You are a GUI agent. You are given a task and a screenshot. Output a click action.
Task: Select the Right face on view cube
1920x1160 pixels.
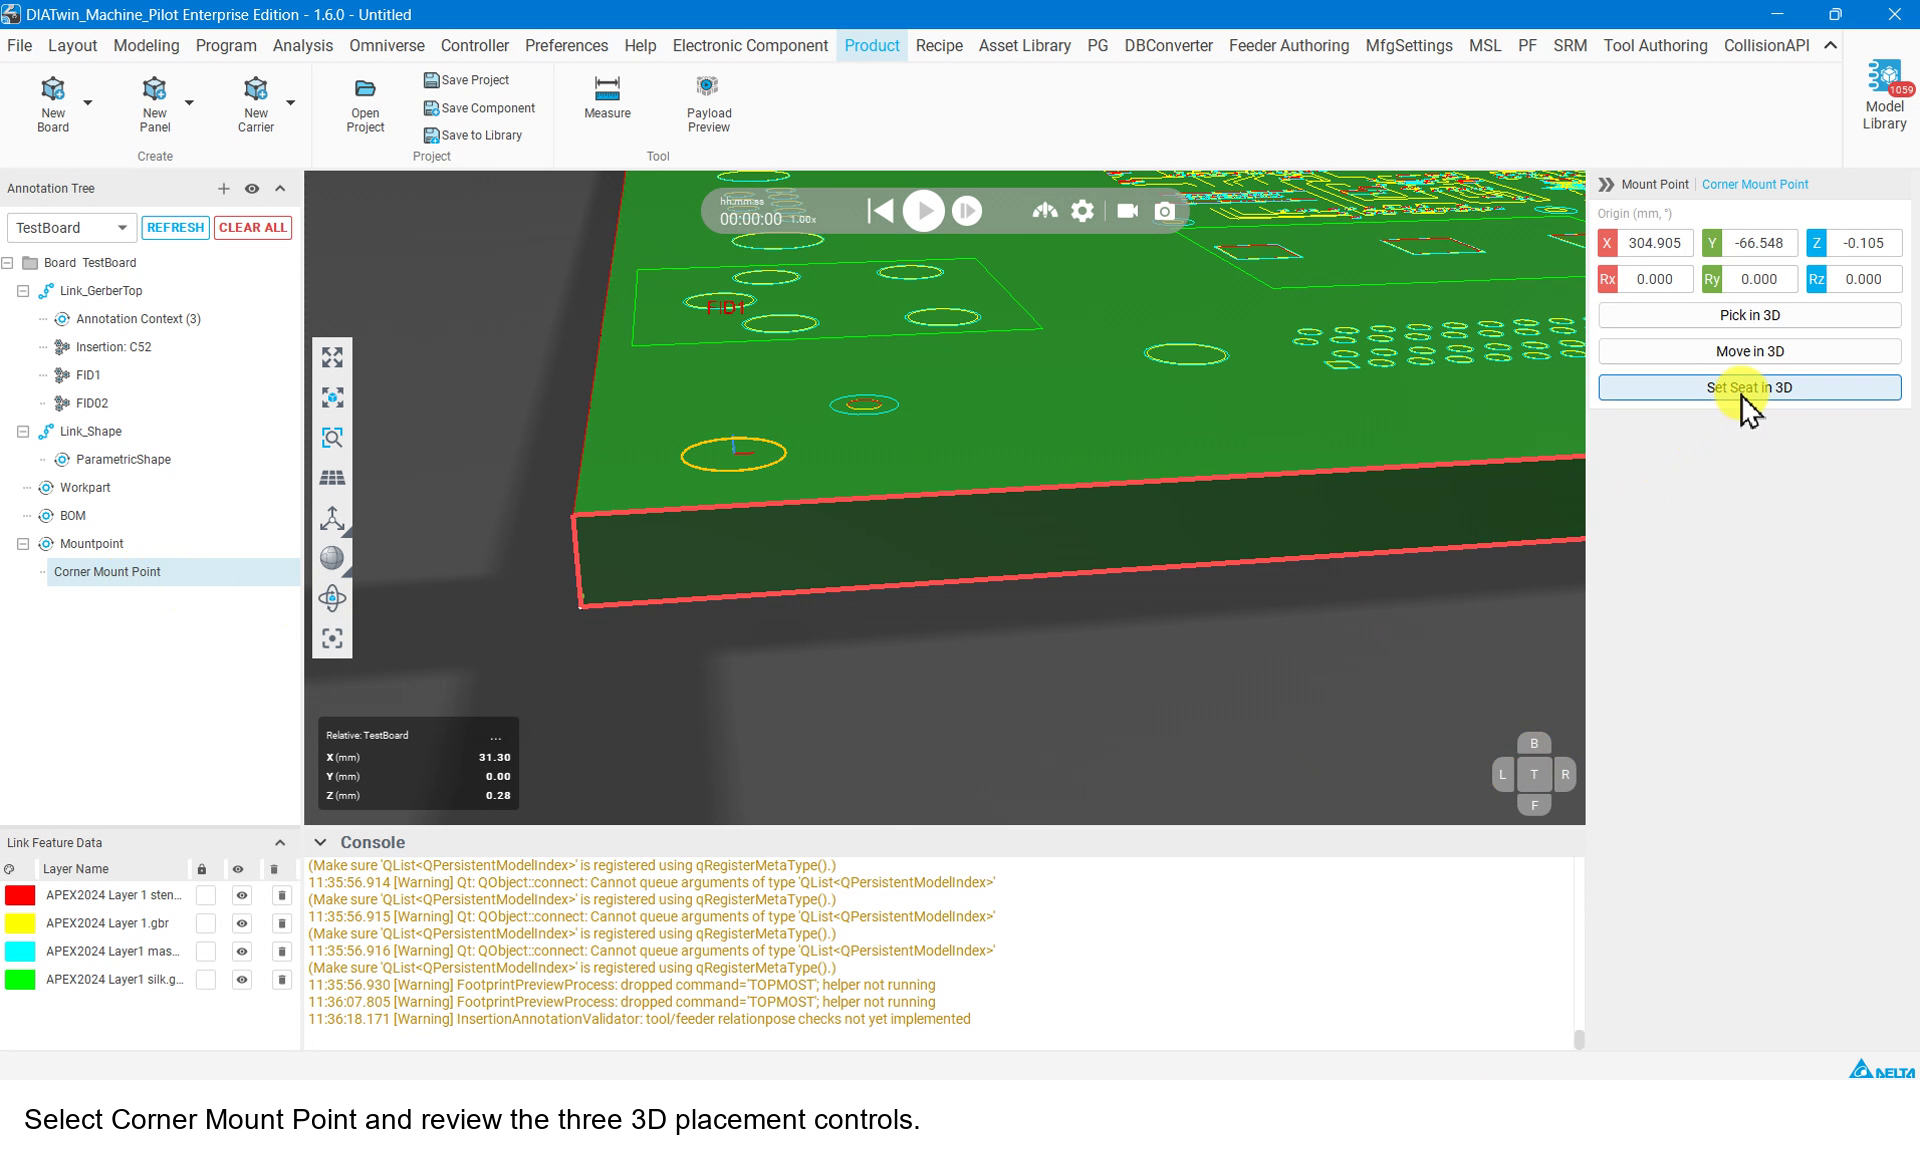pyautogui.click(x=1565, y=774)
